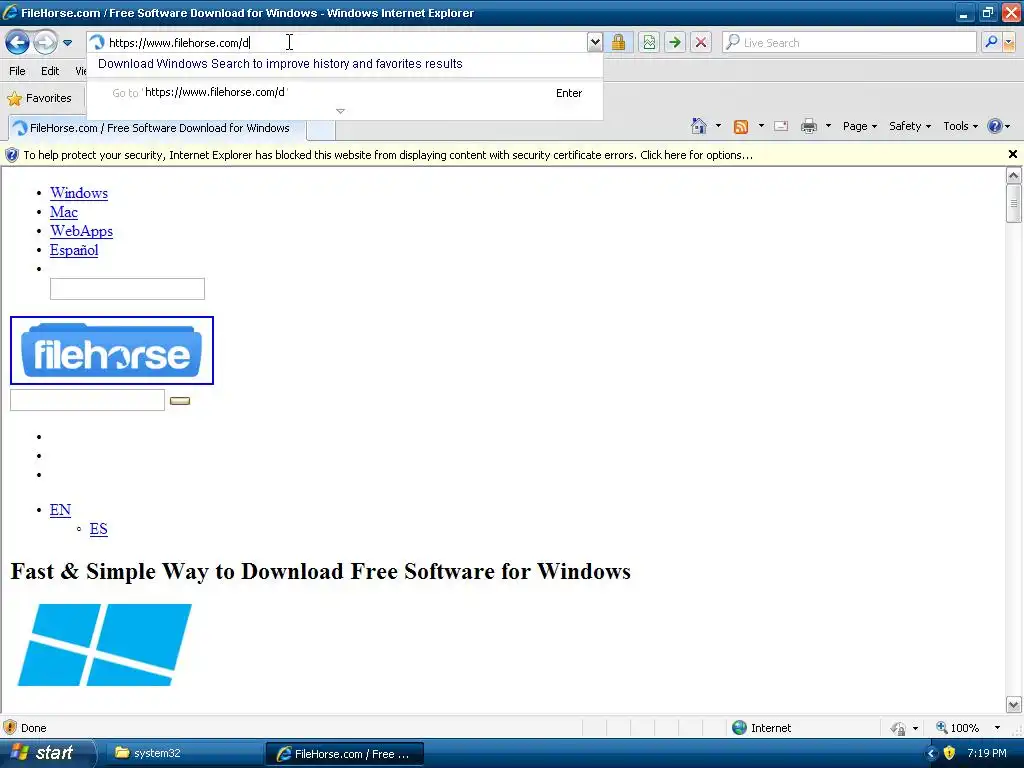Close the security information bar
1024x768 pixels.
1012,154
